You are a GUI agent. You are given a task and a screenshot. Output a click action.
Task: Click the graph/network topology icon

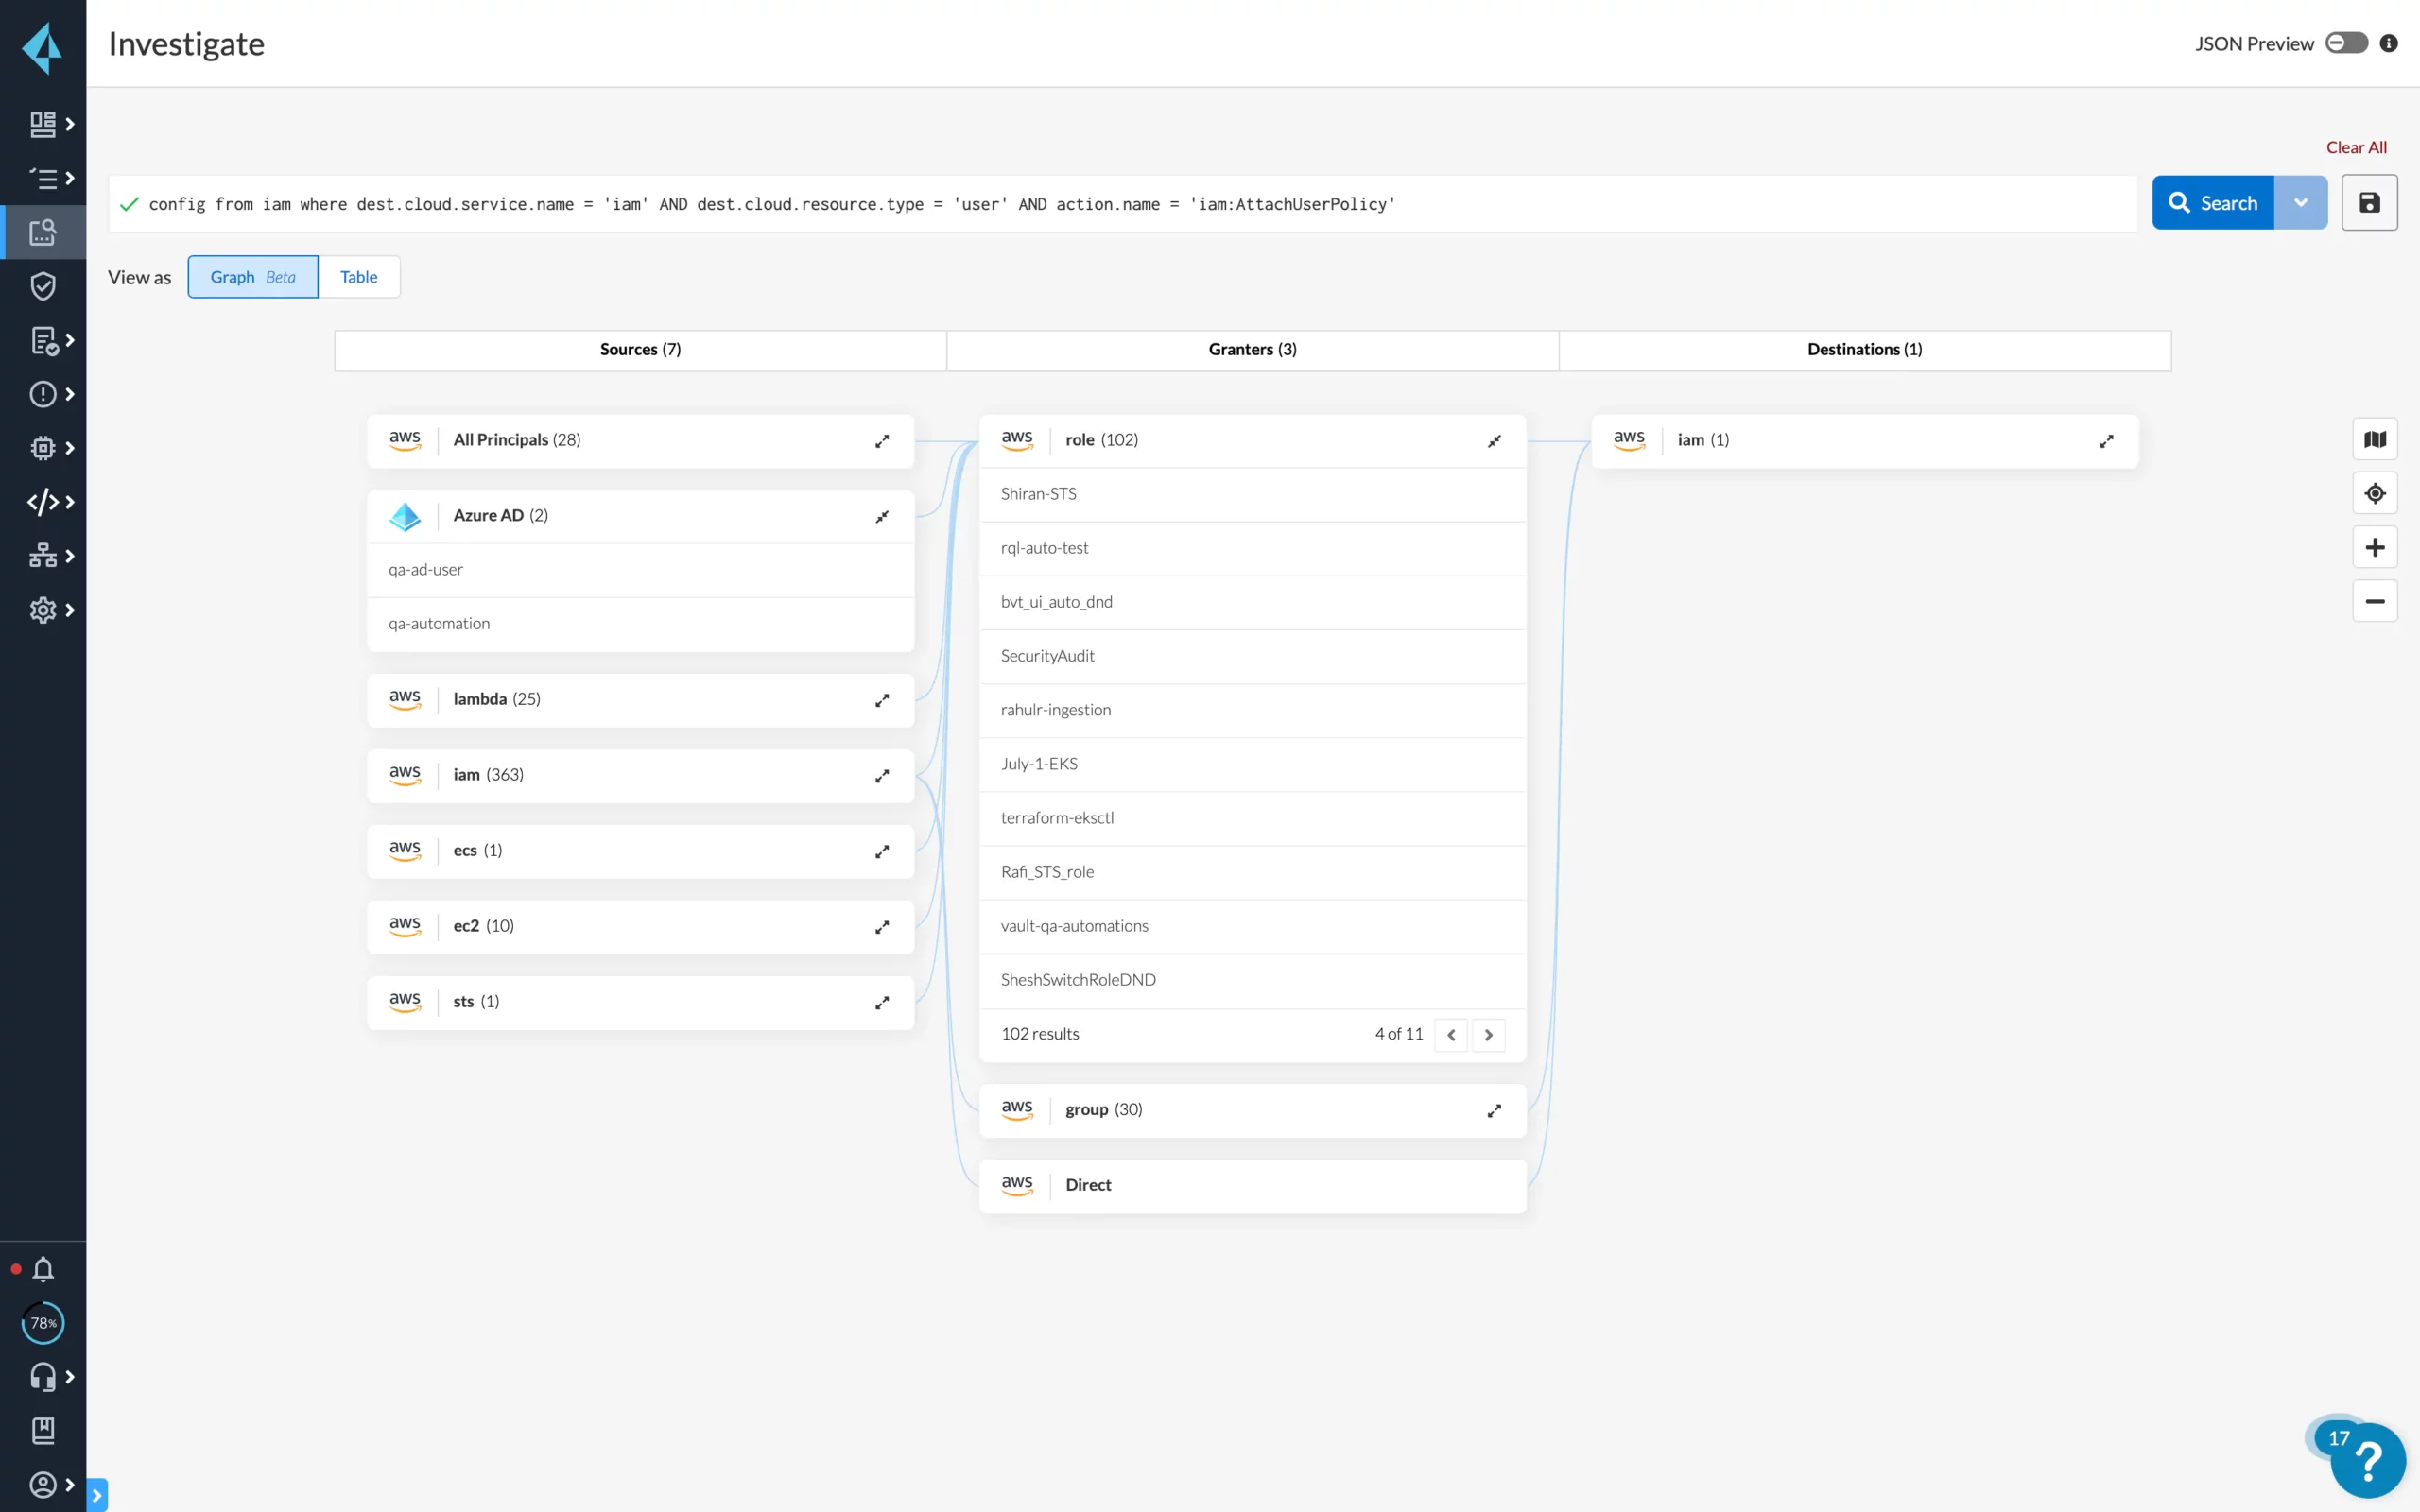pyautogui.click(x=43, y=556)
